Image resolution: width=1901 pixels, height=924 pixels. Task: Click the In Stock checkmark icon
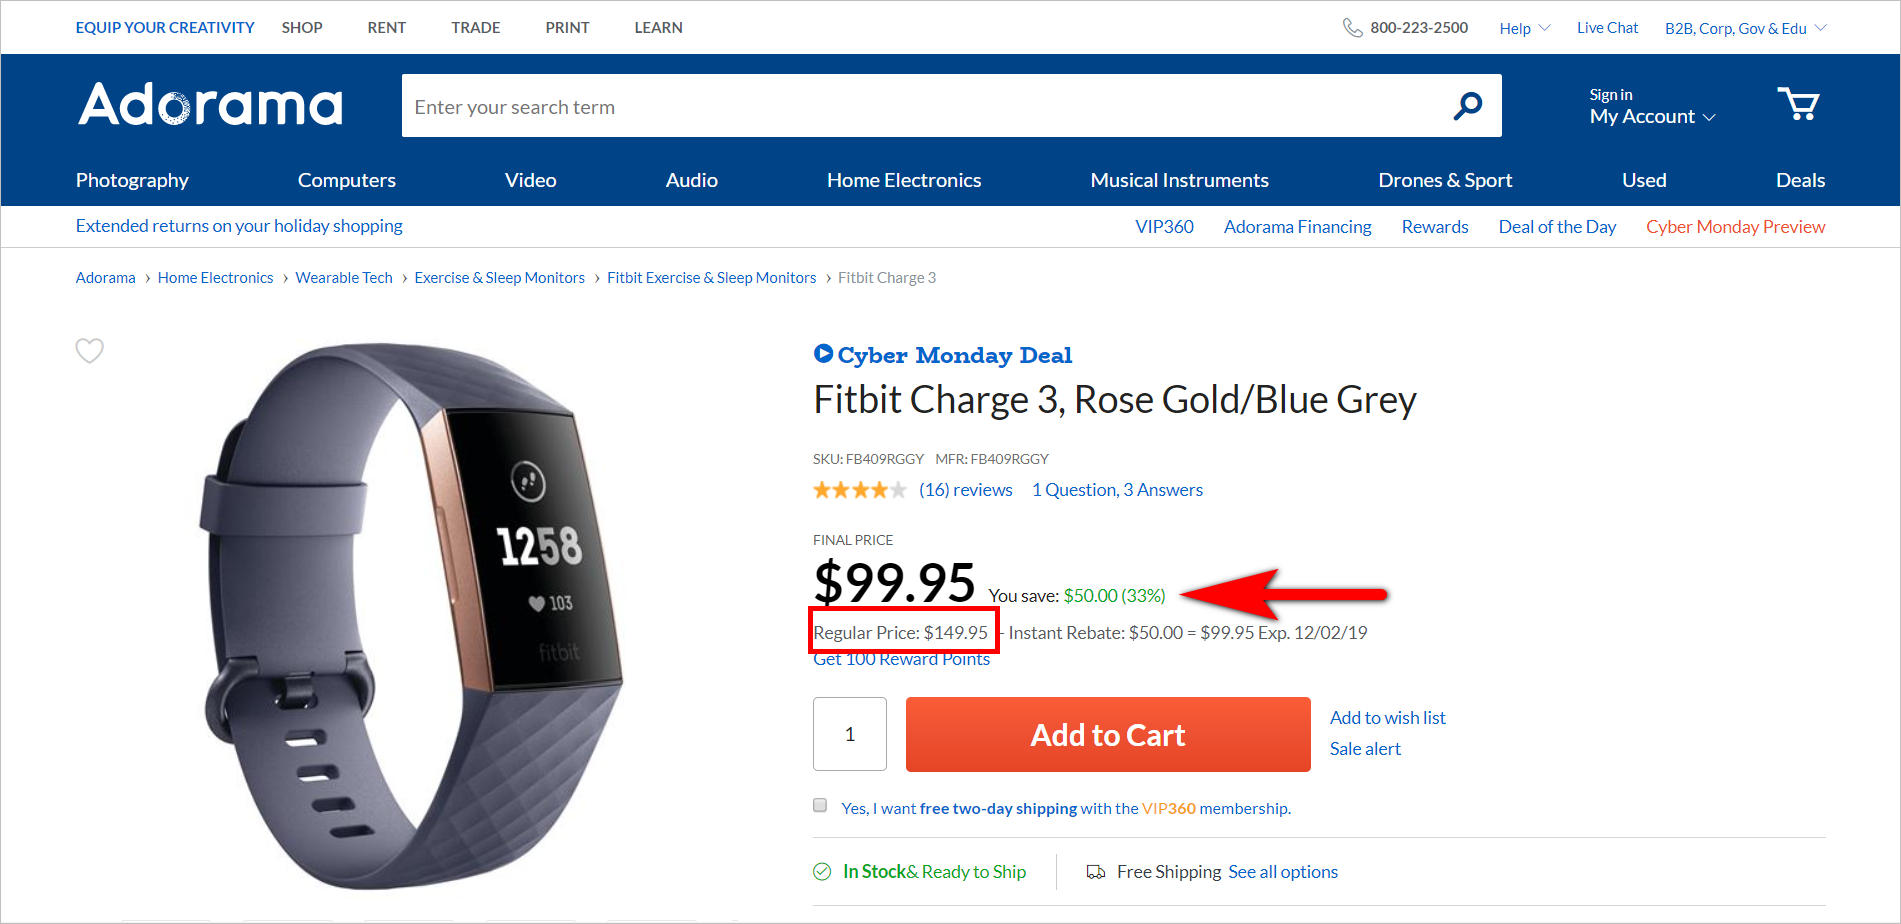point(821,871)
